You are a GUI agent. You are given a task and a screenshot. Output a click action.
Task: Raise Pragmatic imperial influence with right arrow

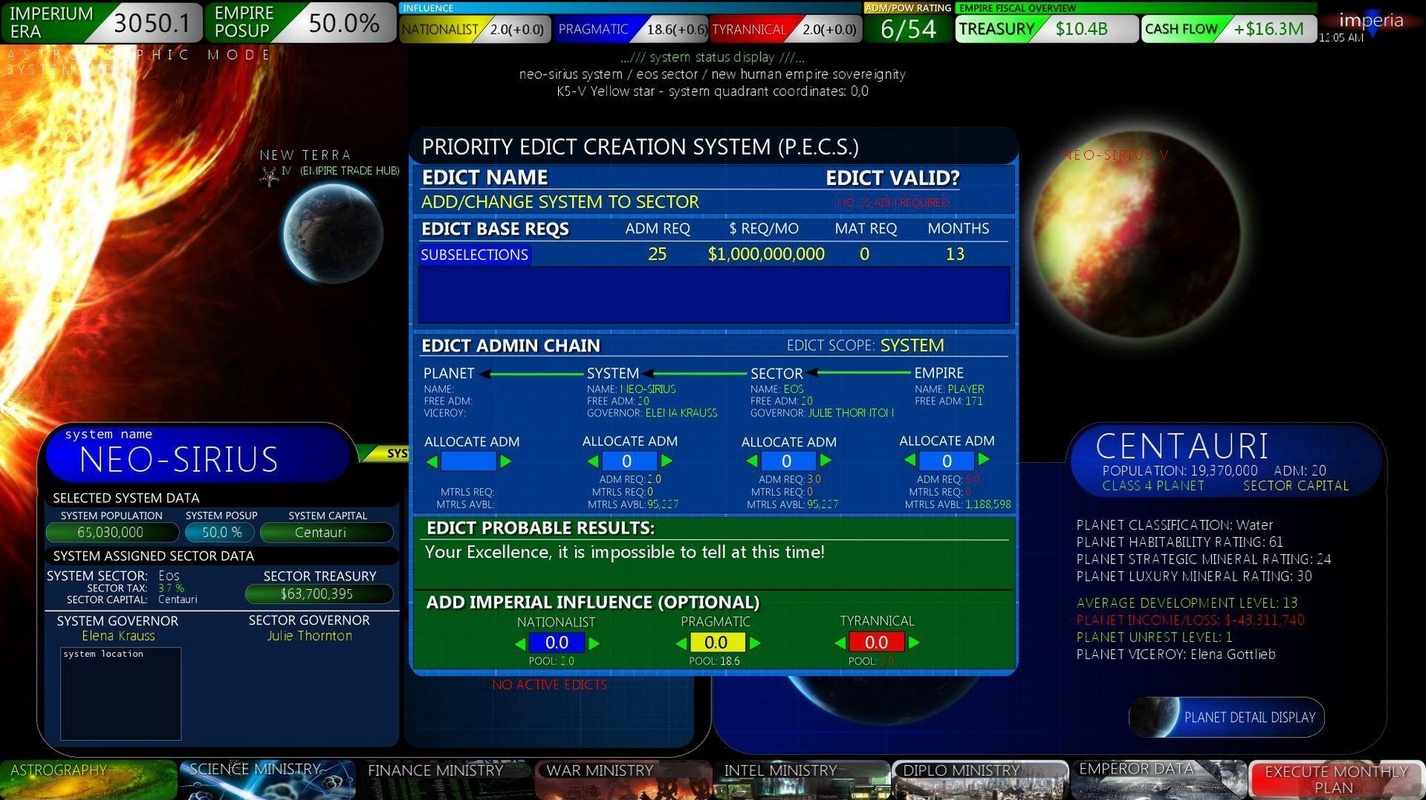(754, 643)
